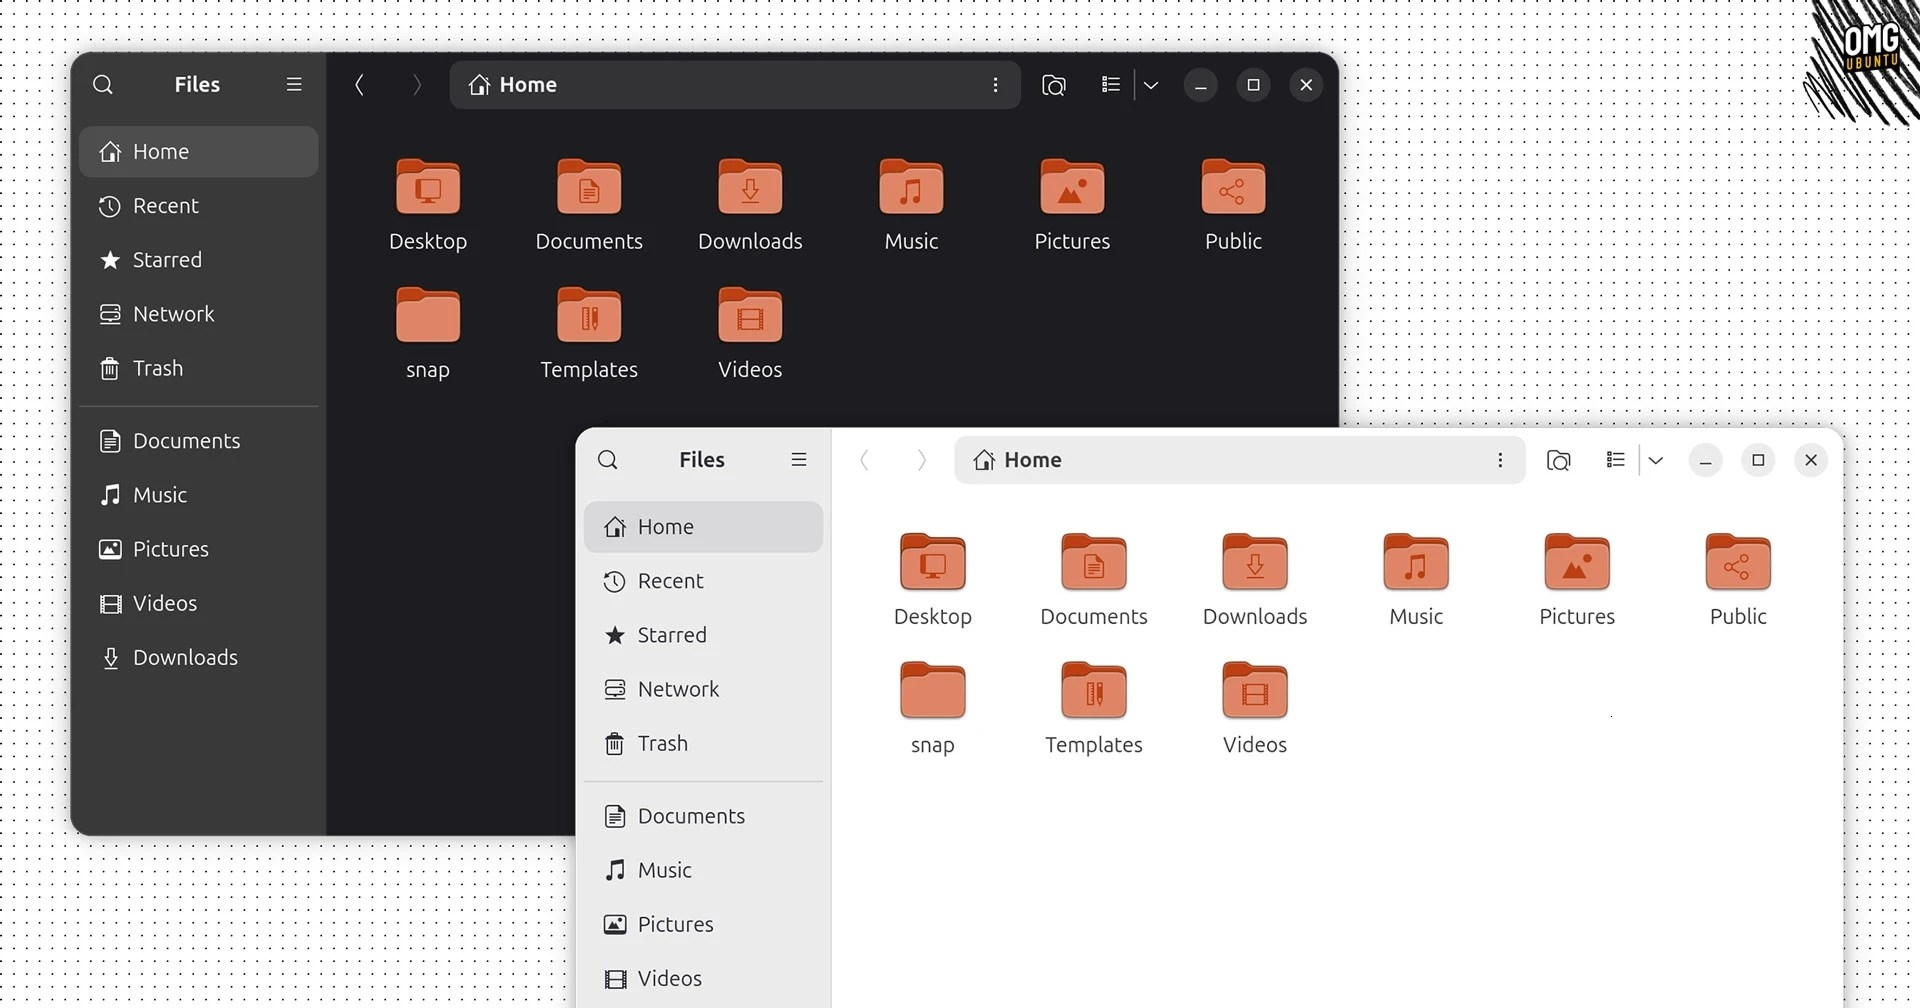Toggle list view in the light window
Image resolution: width=1920 pixels, height=1008 pixels.
tap(1615, 460)
